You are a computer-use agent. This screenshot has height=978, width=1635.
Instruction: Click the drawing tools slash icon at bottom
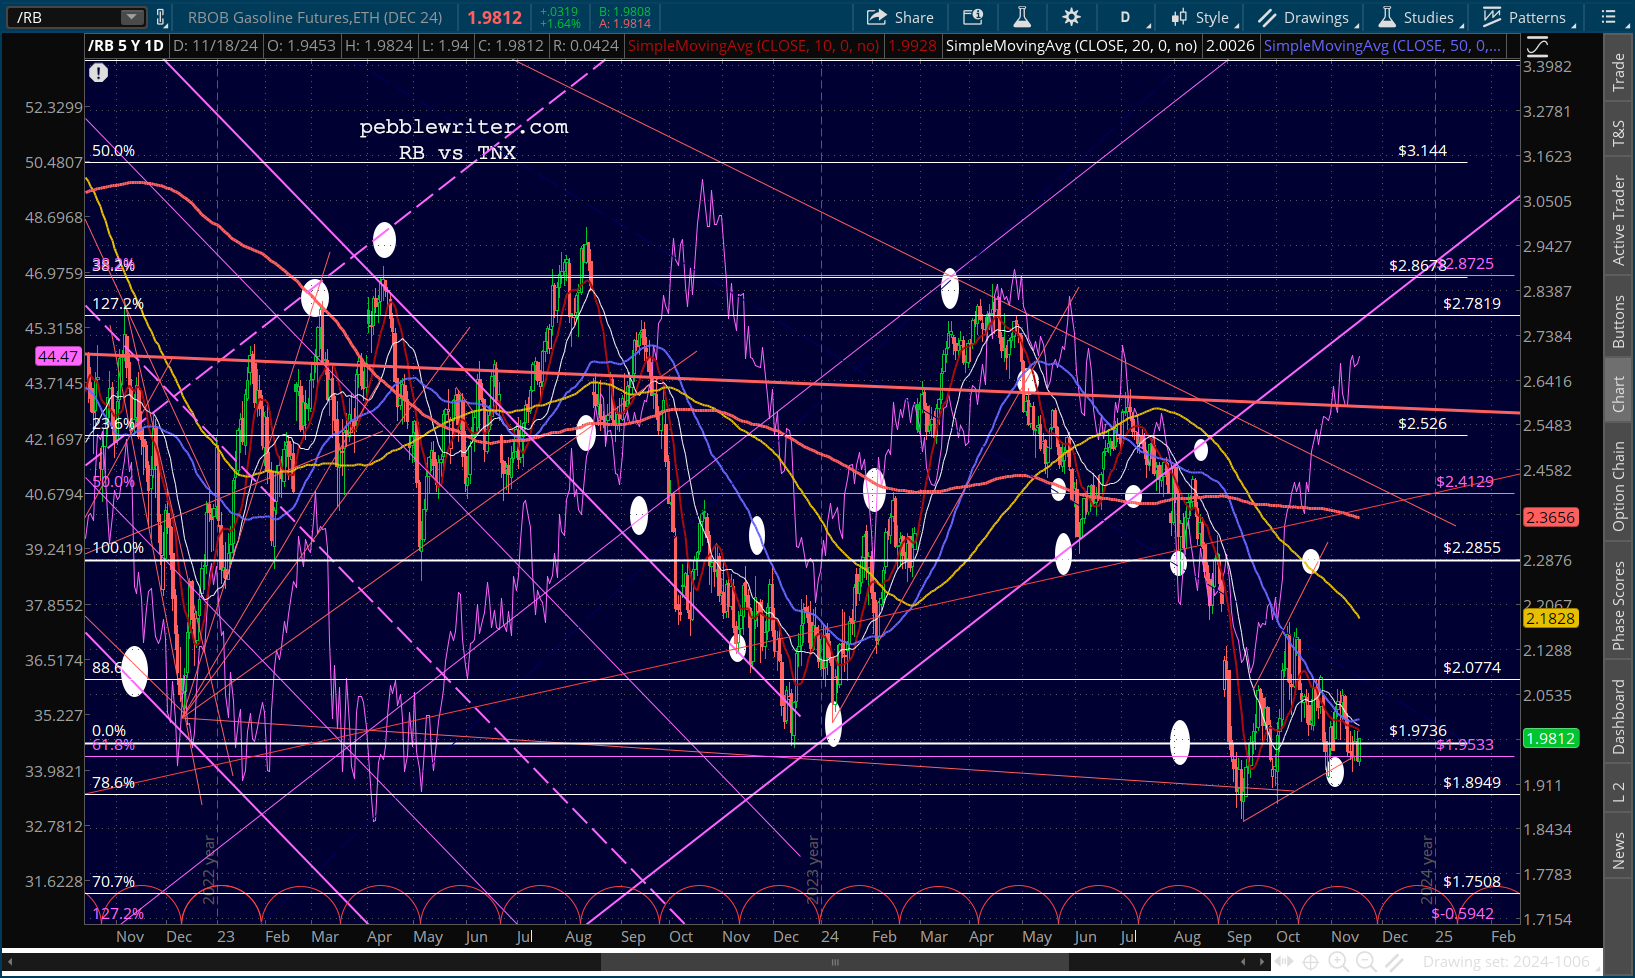1394,962
